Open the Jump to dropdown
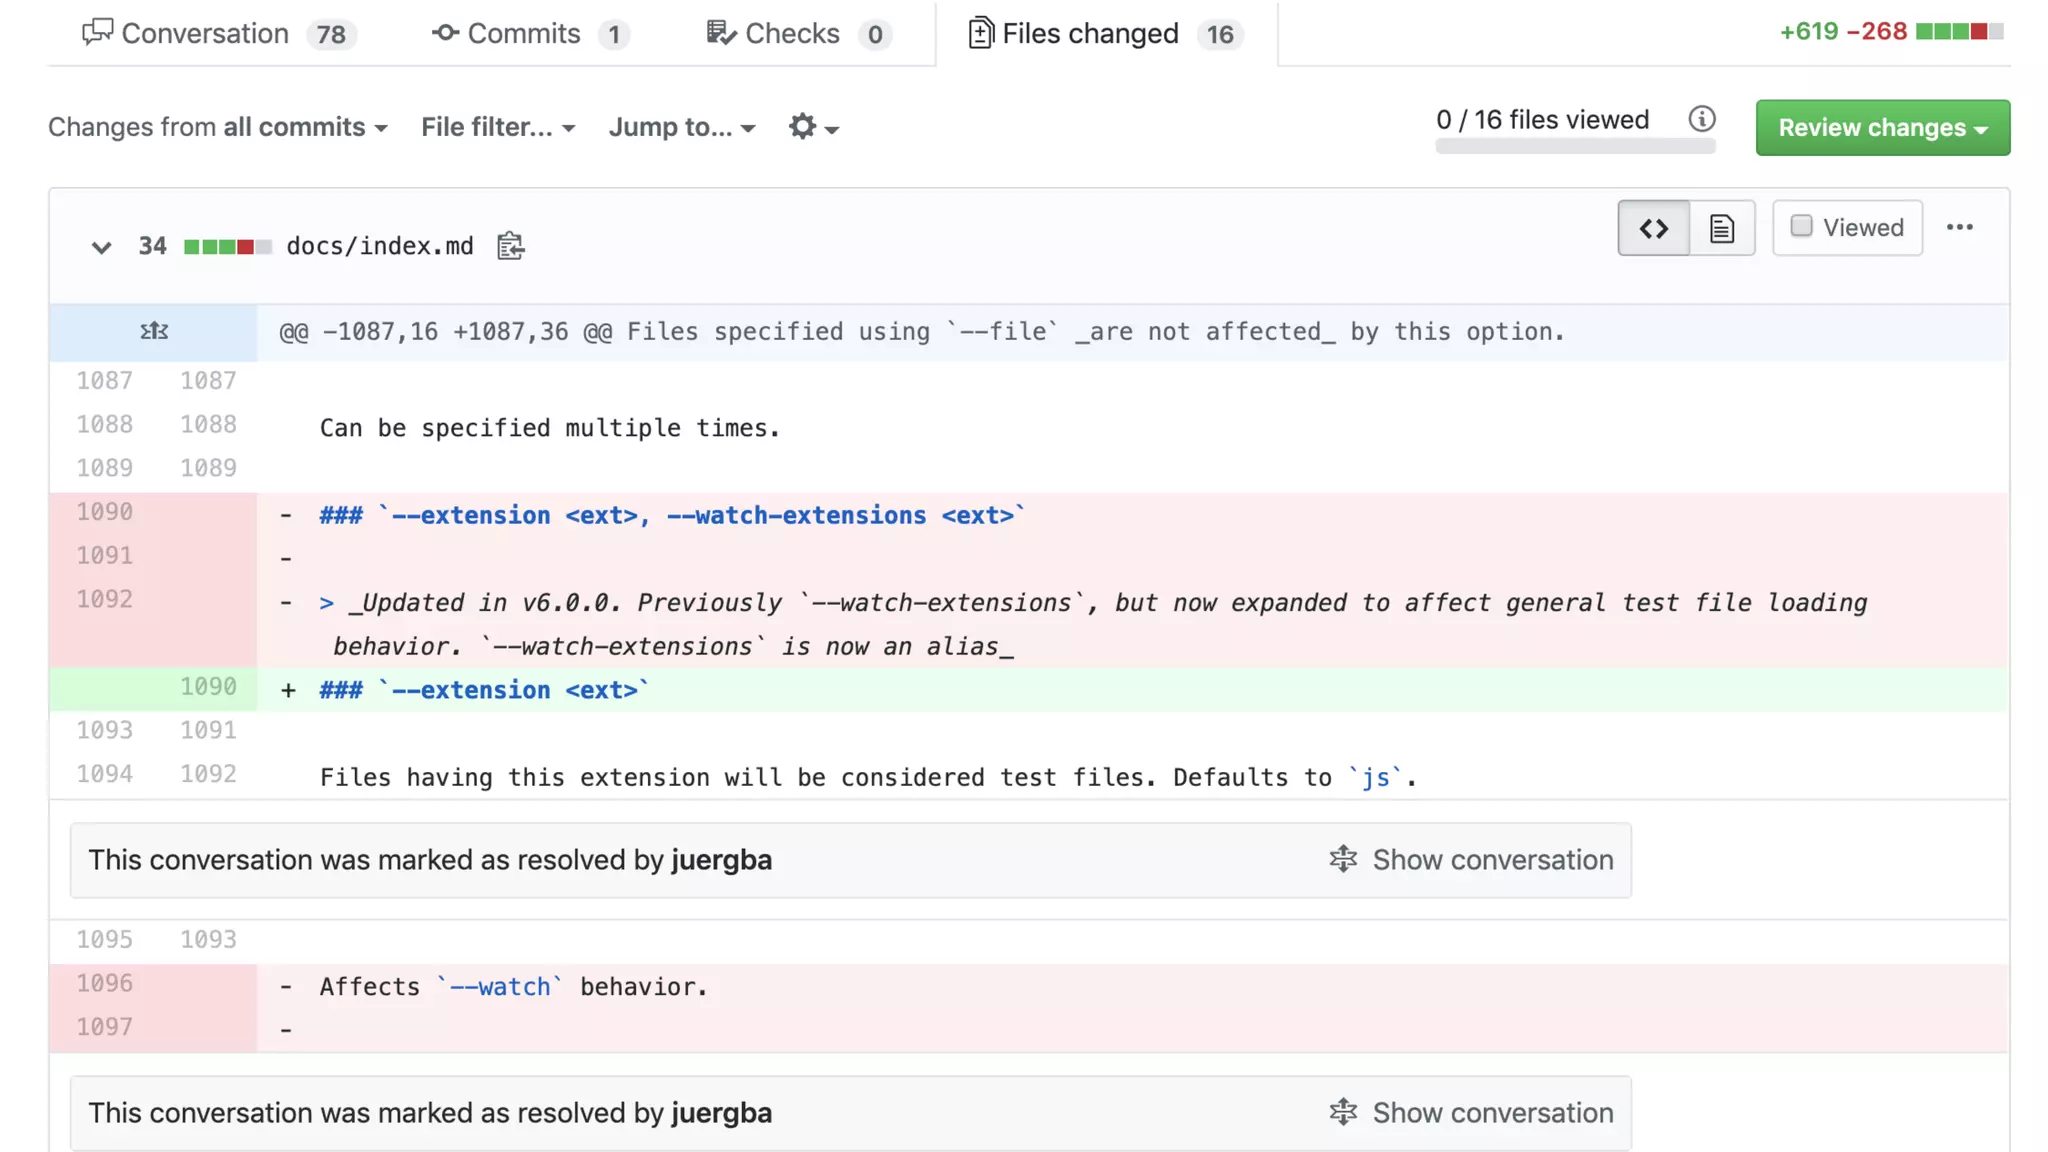The width and height of the screenshot is (2048, 1152). (x=681, y=127)
